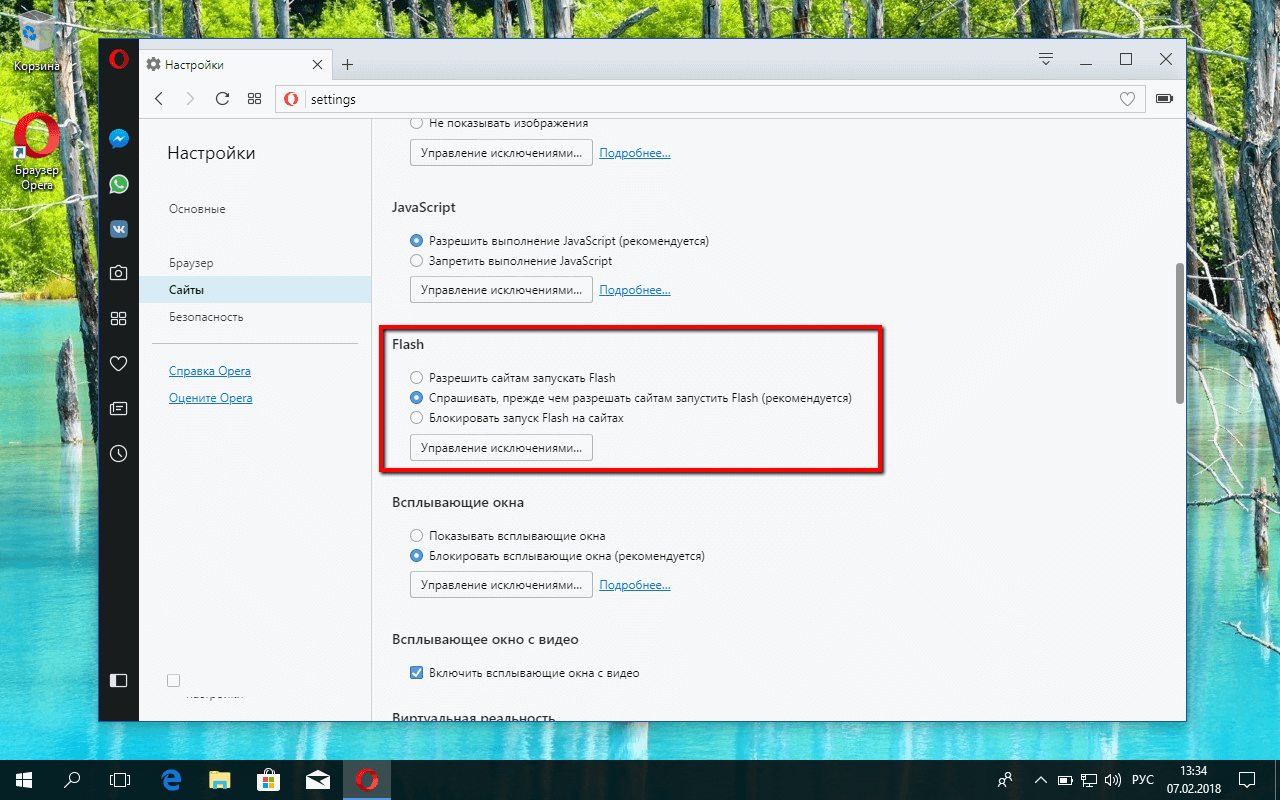Open Microsoft Store from the taskbar
Viewport: 1280px width, 800px height.
268,779
